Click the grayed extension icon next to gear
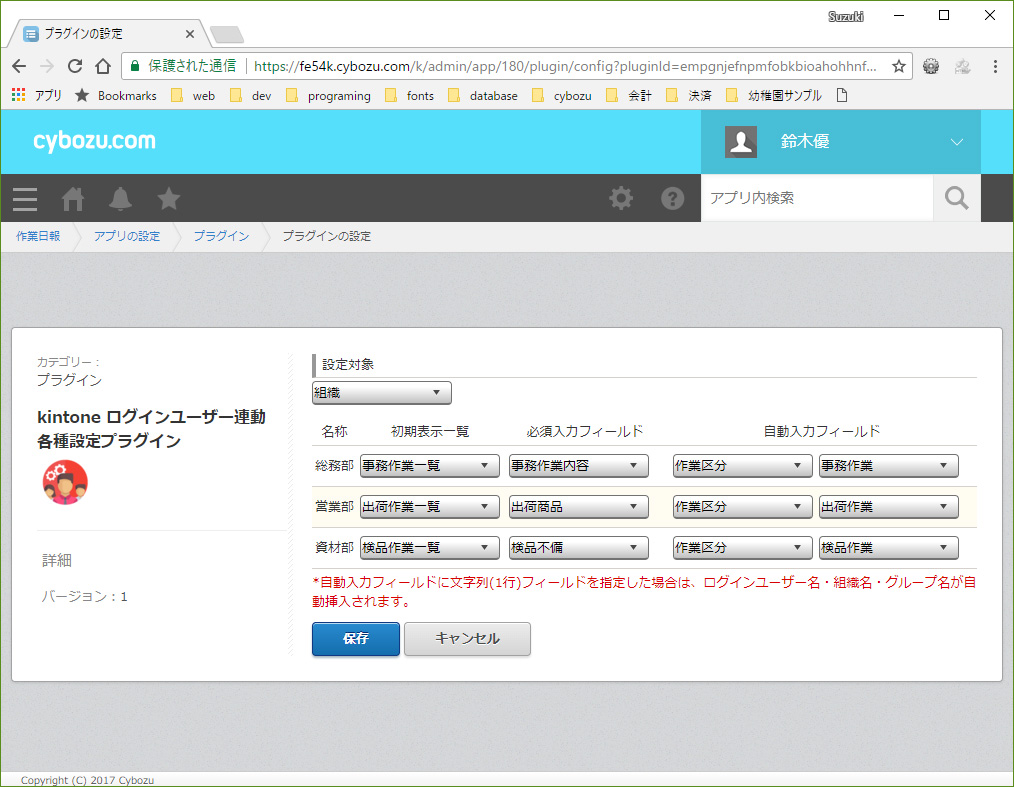 pos(962,66)
